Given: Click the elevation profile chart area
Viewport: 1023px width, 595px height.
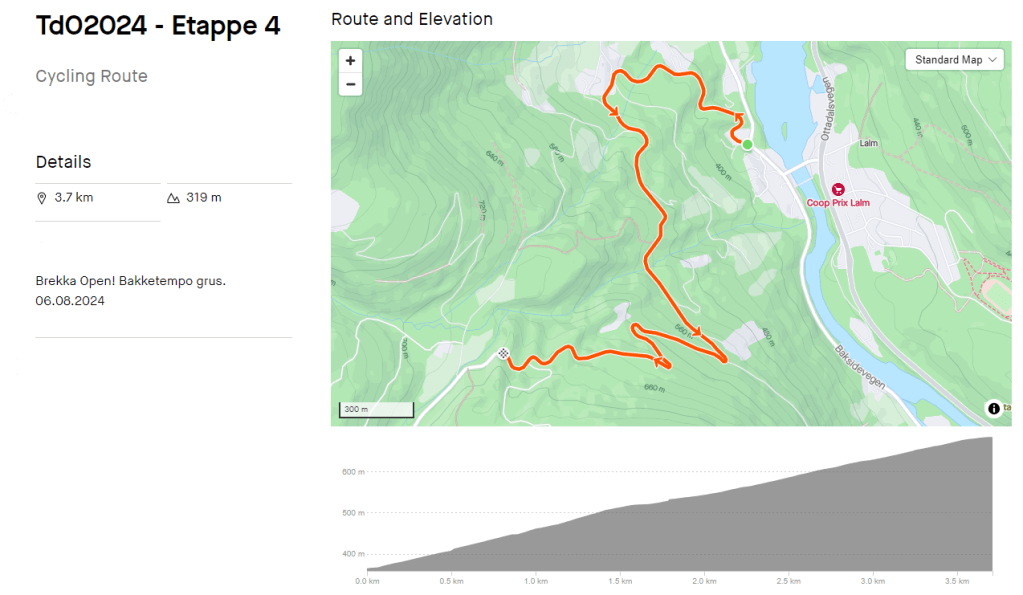Looking at the screenshot, I should (x=680, y=520).
